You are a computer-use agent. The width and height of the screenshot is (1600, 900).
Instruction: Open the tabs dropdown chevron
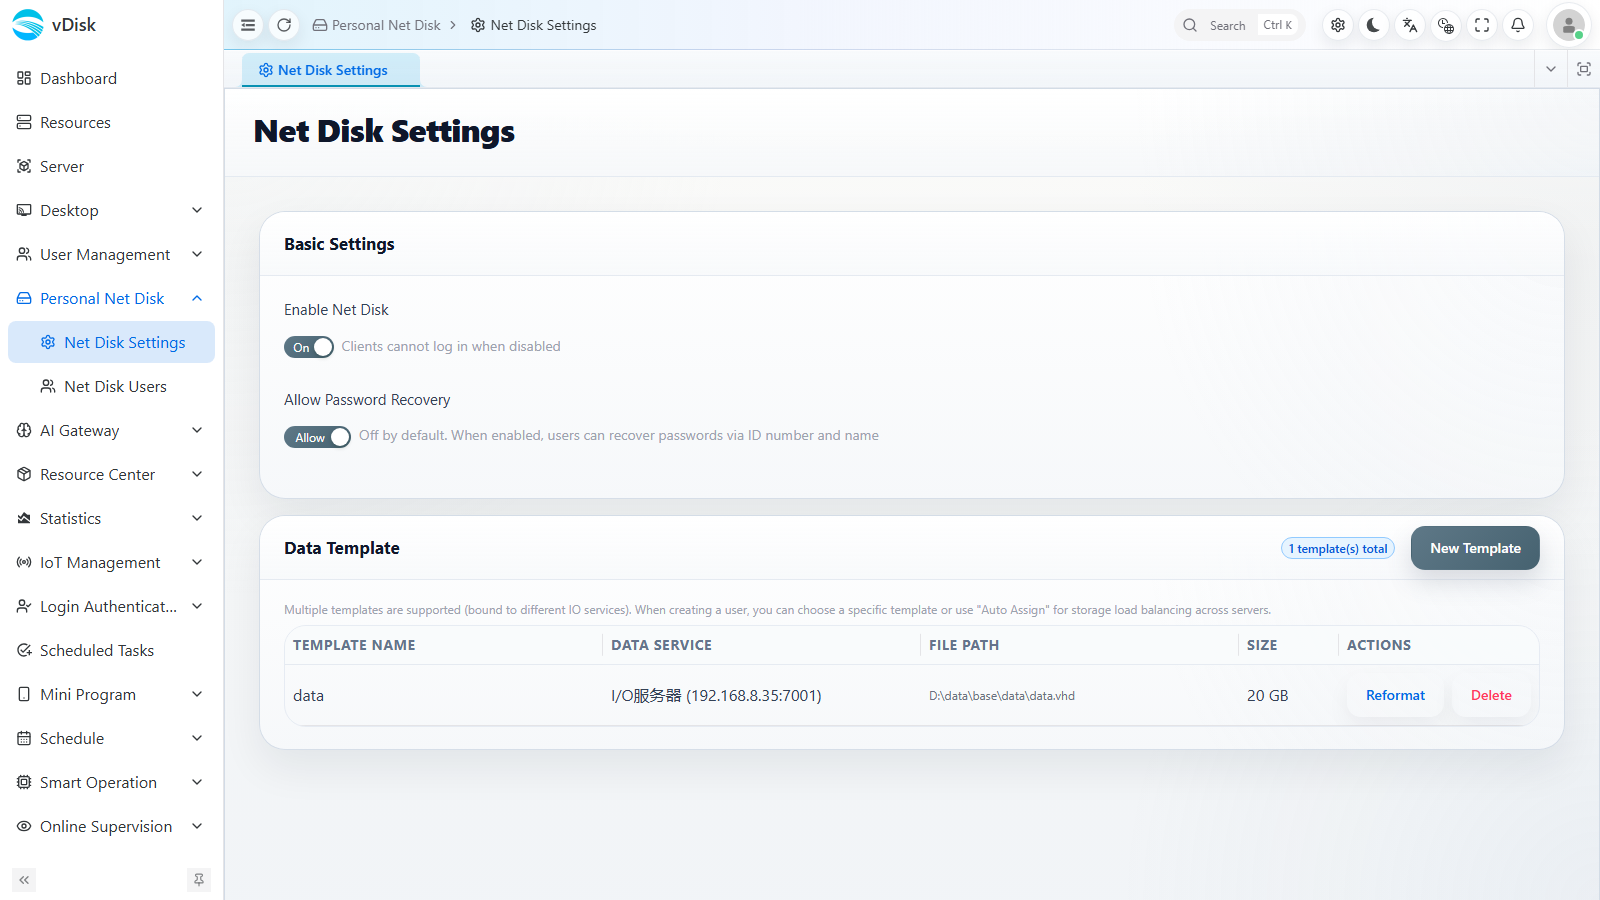(1551, 69)
